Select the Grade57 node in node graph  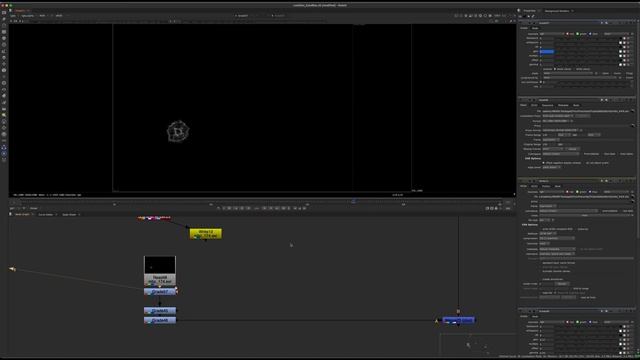(x=160, y=292)
